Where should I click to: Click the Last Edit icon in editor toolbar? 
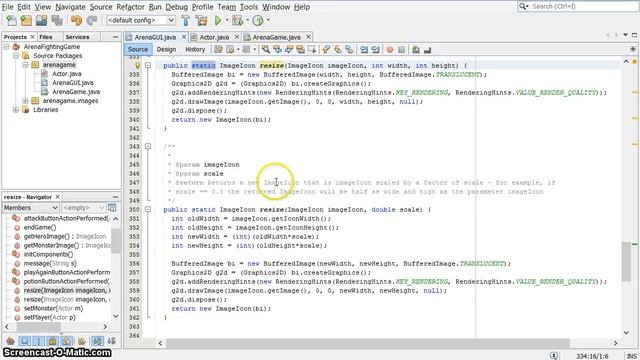(x=218, y=49)
